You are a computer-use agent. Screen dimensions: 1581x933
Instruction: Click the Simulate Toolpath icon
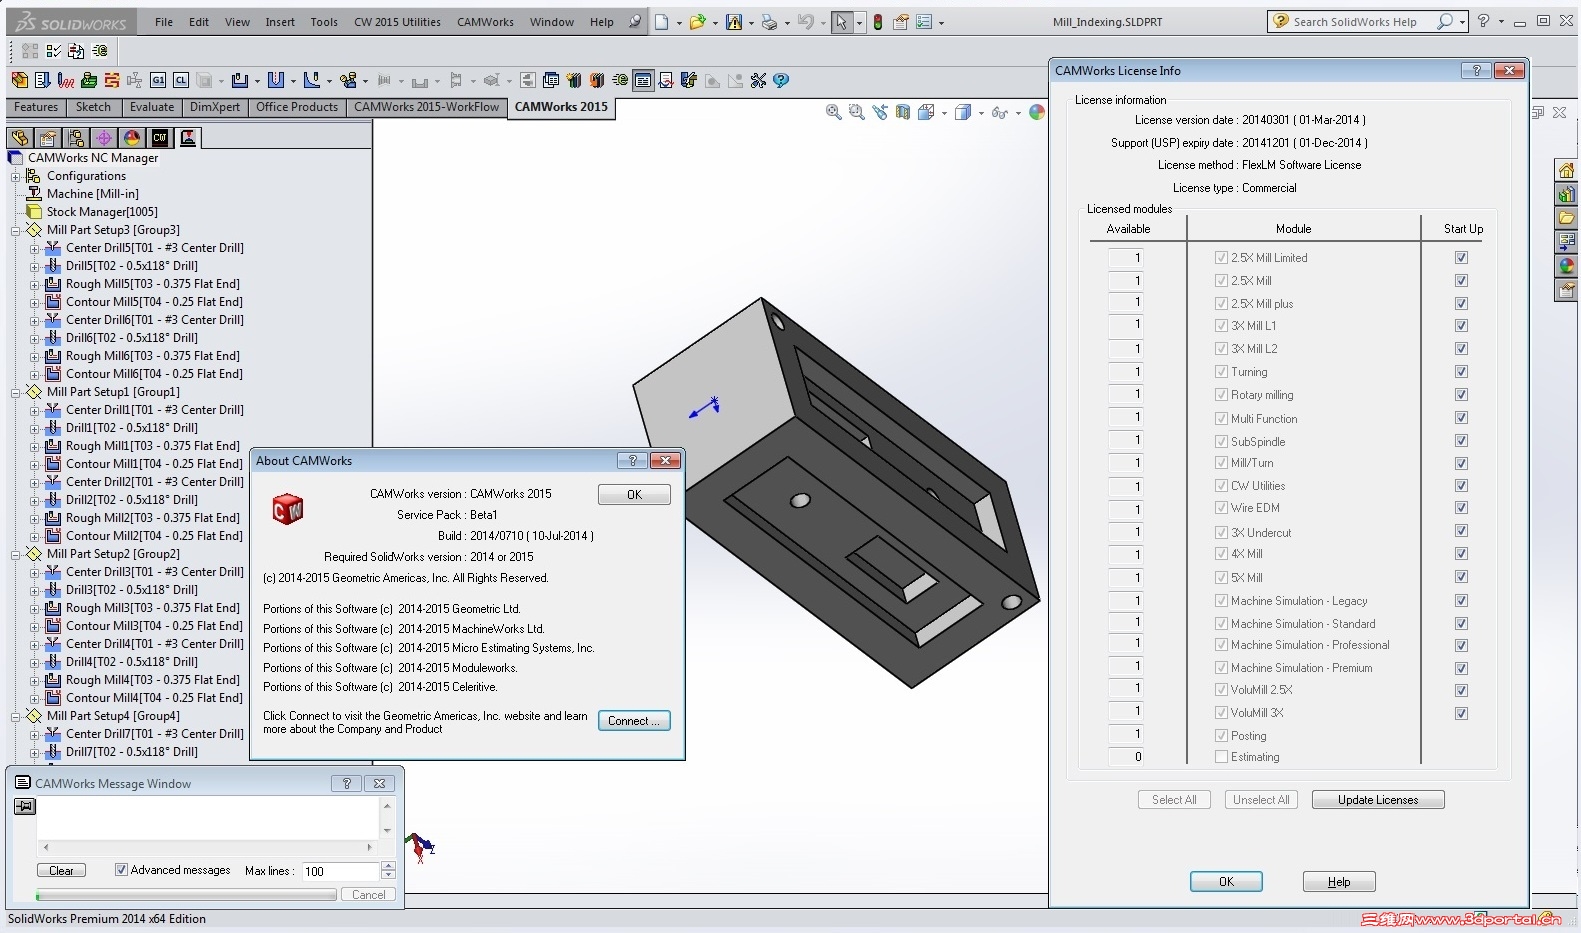click(89, 80)
